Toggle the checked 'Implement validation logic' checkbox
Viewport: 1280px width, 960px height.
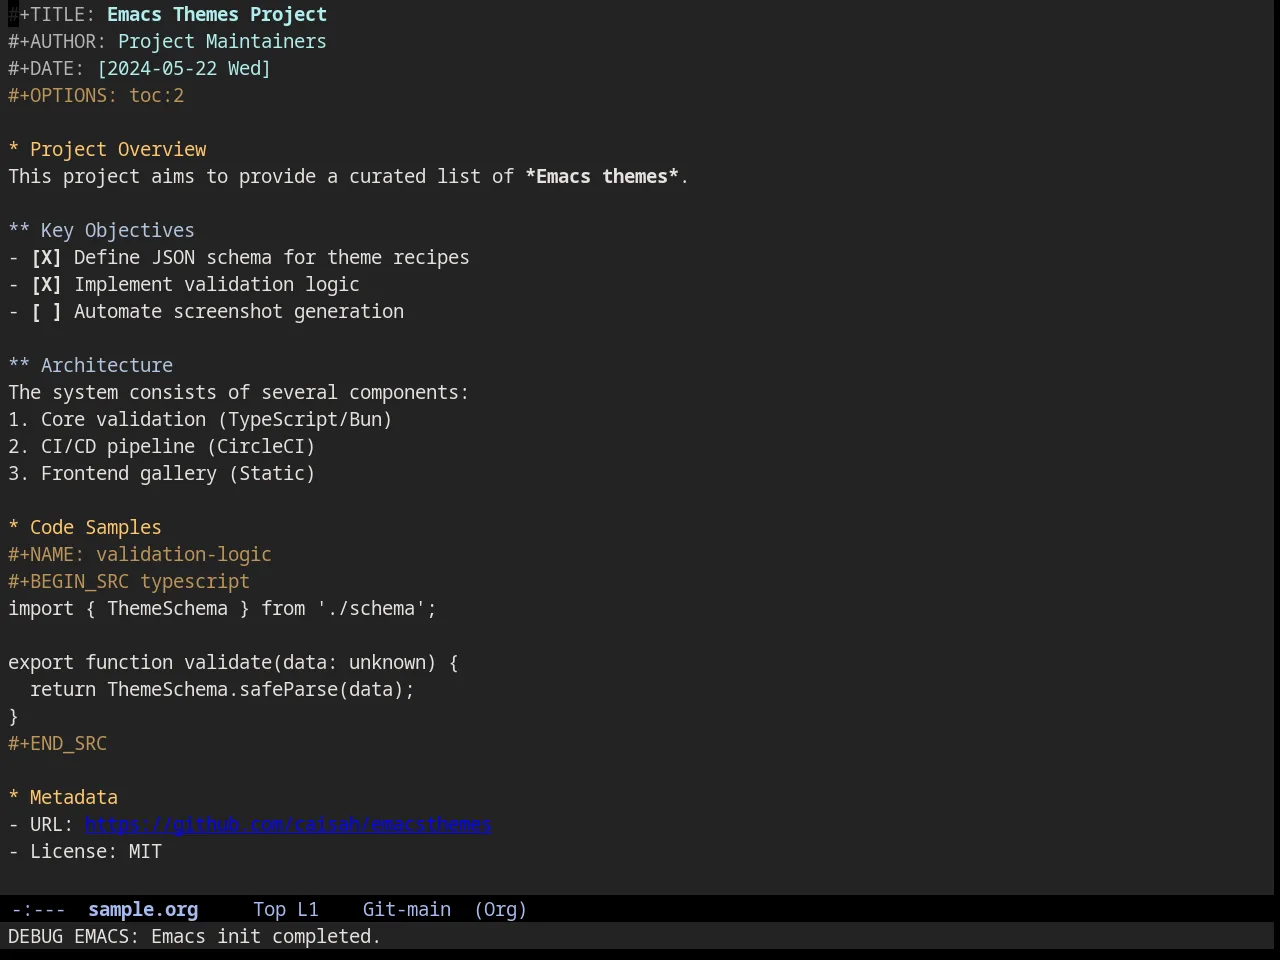(46, 285)
